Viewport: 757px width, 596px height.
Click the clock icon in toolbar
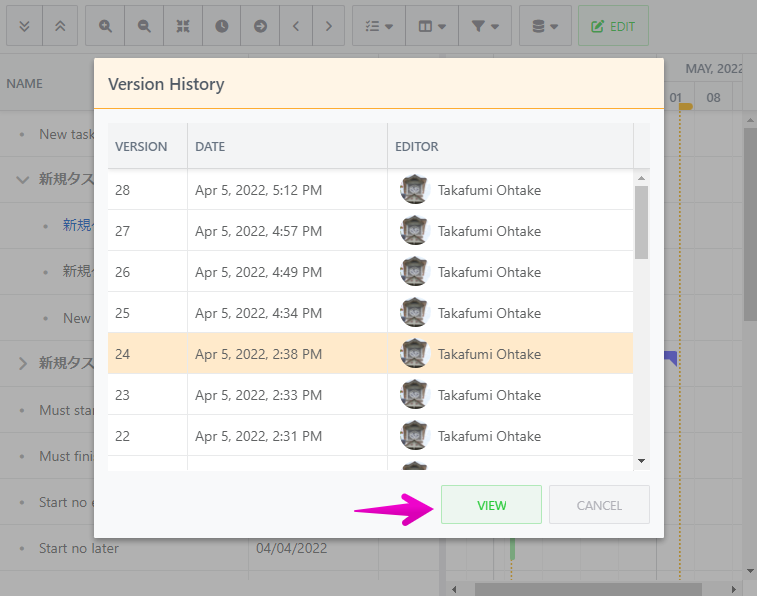(x=221, y=26)
